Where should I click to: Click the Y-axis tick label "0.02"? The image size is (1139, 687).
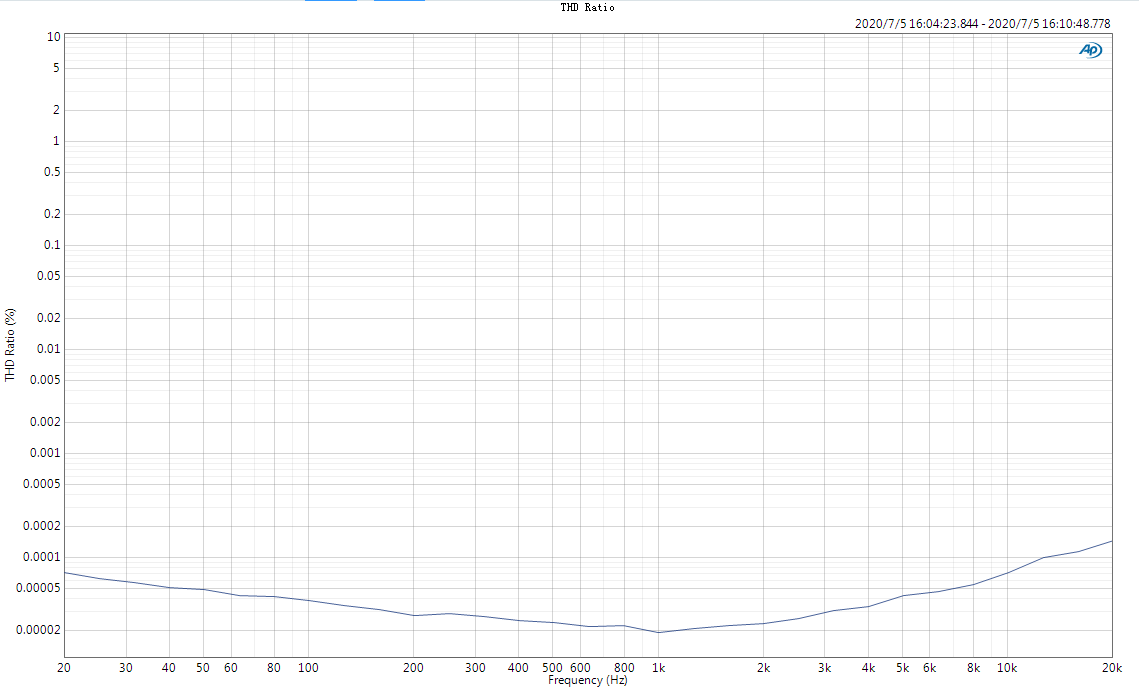pyautogui.click(x=49, y=318)
